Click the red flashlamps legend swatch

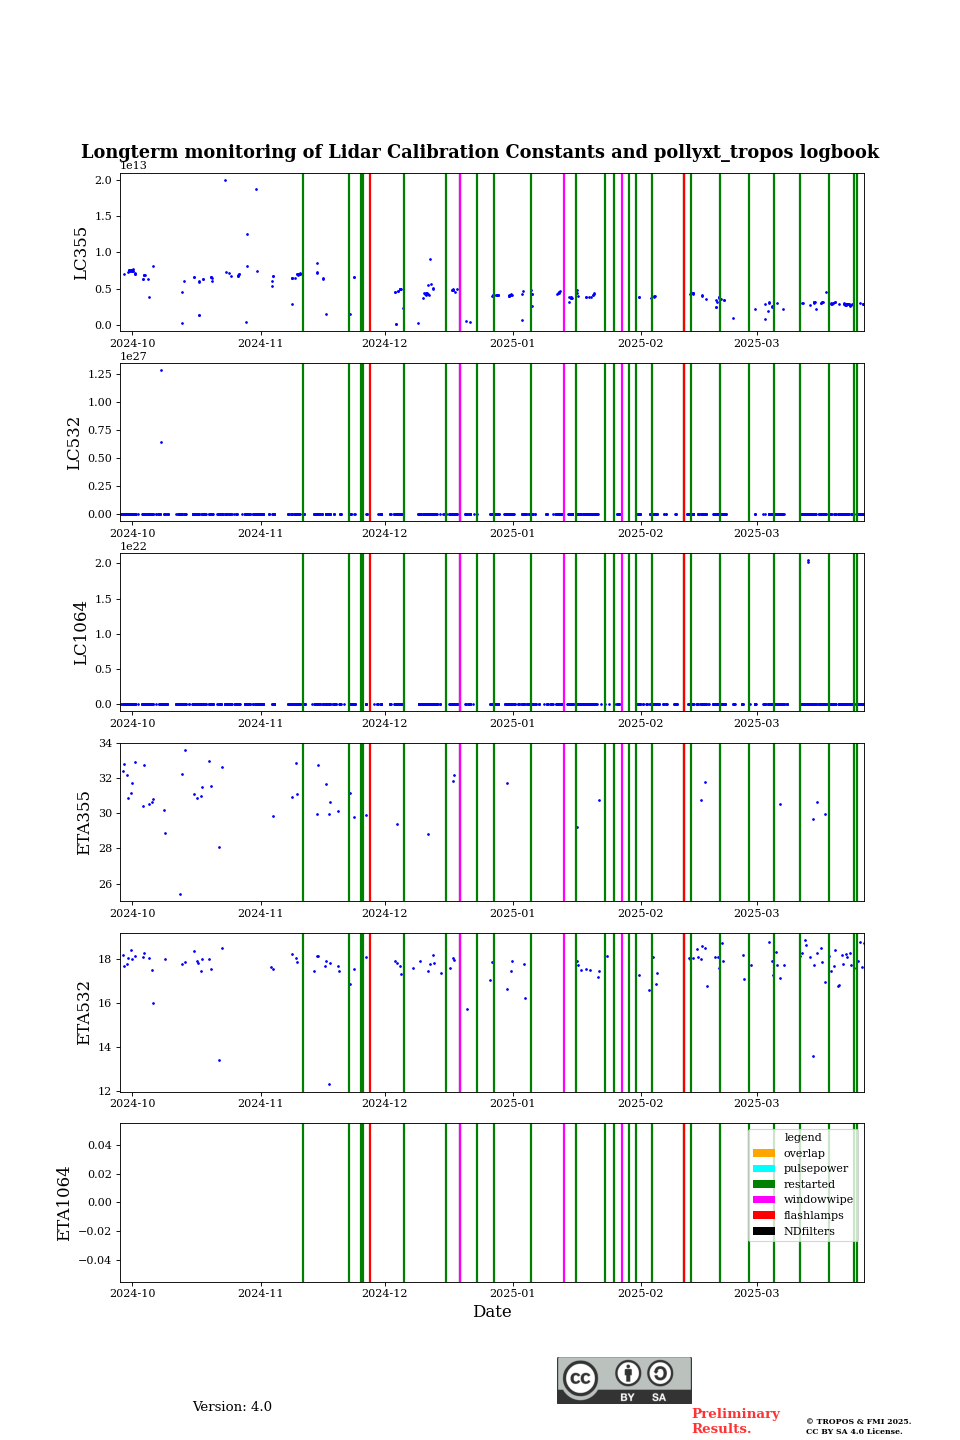(x=764, y=1216)
